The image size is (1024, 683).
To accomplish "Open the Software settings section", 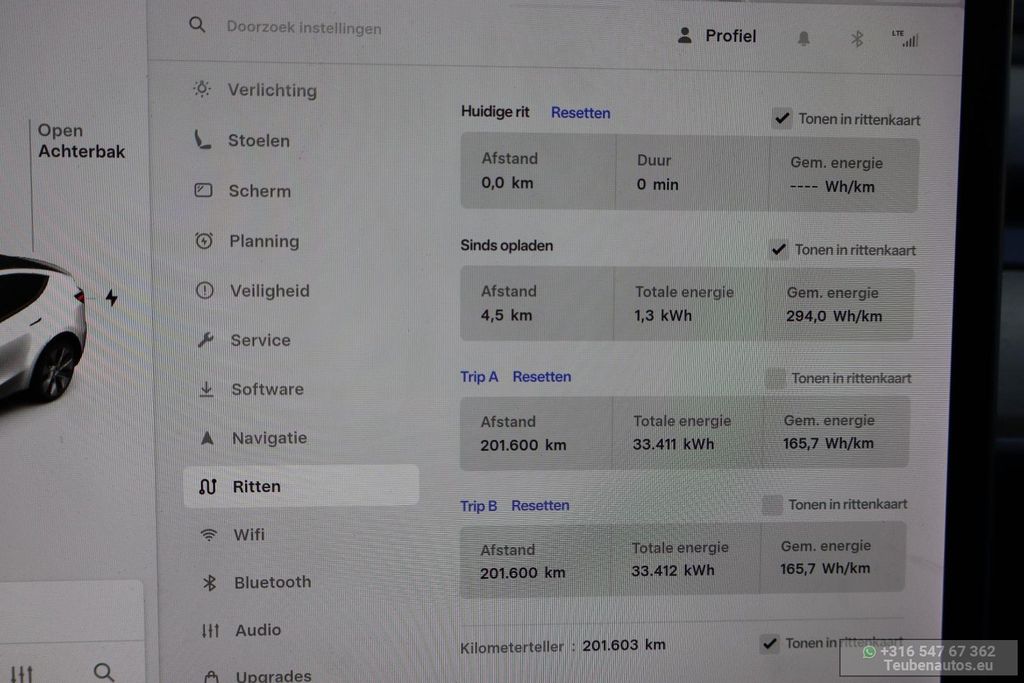I will point(267,389).
